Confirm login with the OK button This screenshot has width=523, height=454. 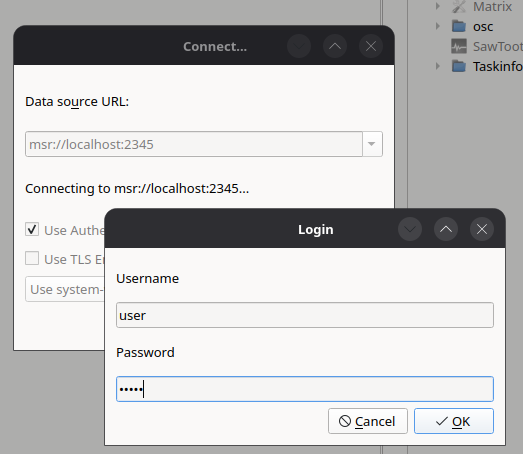(454, 421)
